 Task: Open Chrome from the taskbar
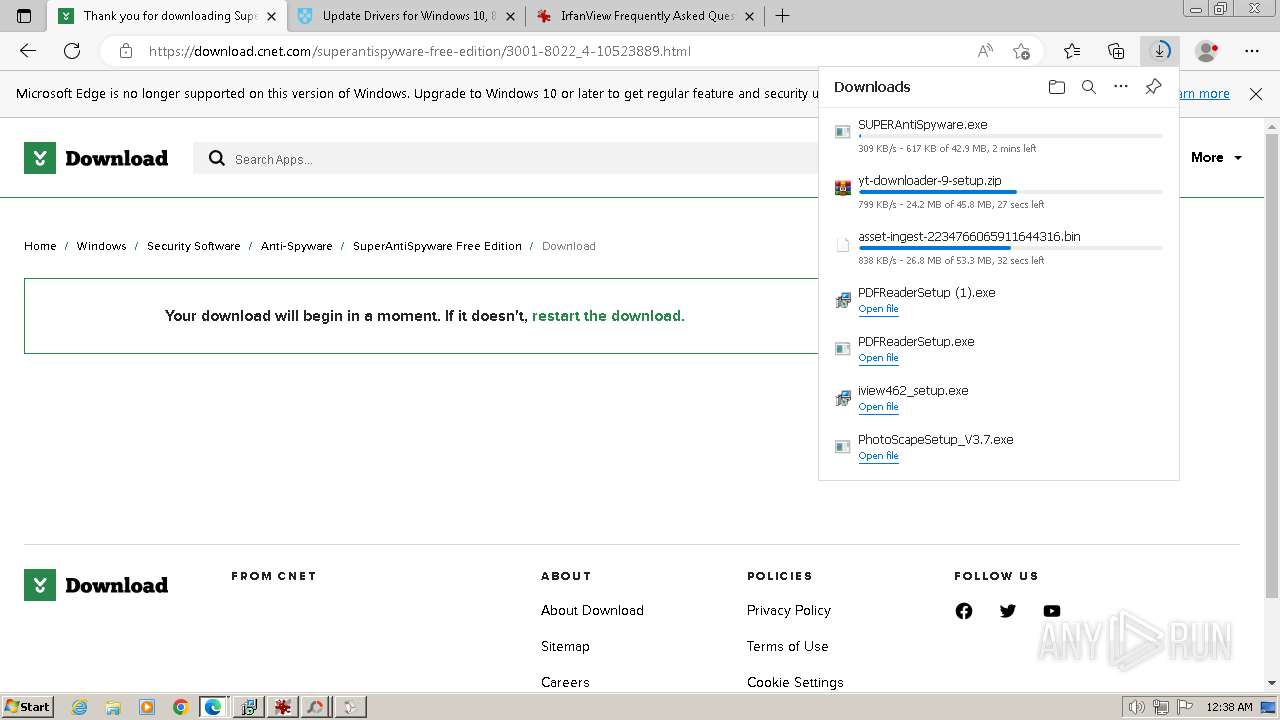point(181,707)
